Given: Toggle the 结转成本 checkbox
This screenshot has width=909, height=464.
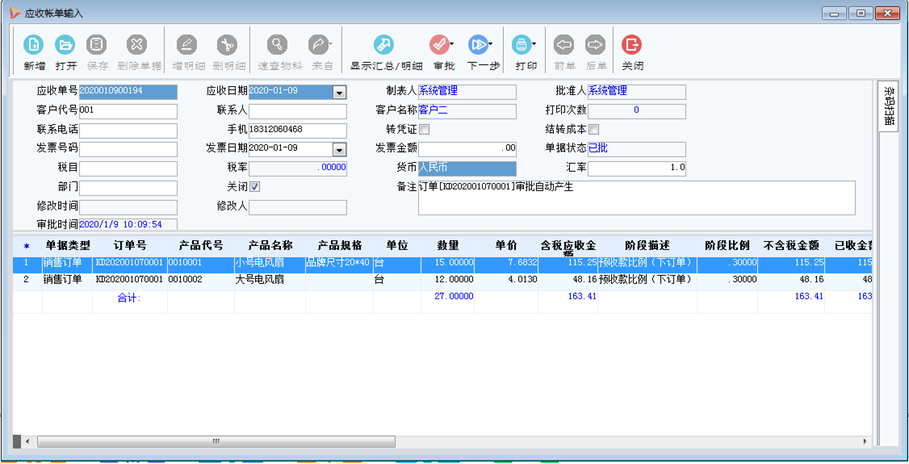Looking at the screenshot, I should 594,129.
